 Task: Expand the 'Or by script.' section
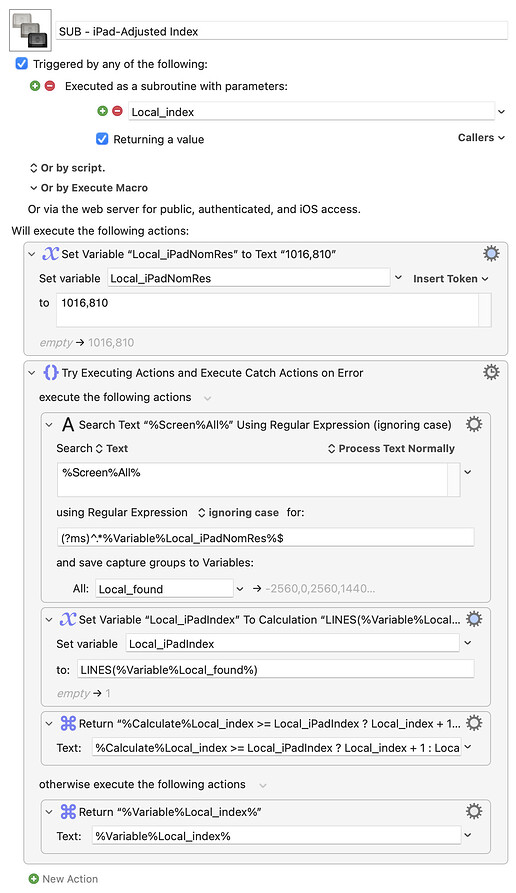67,168
